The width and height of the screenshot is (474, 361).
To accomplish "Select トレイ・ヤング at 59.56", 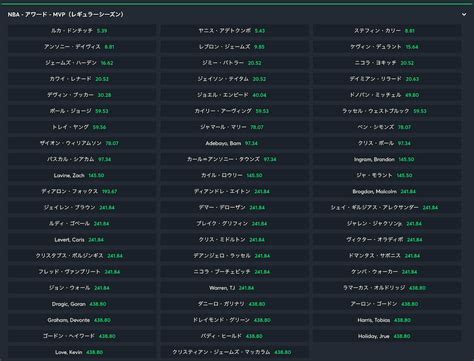I will (82, 127).
